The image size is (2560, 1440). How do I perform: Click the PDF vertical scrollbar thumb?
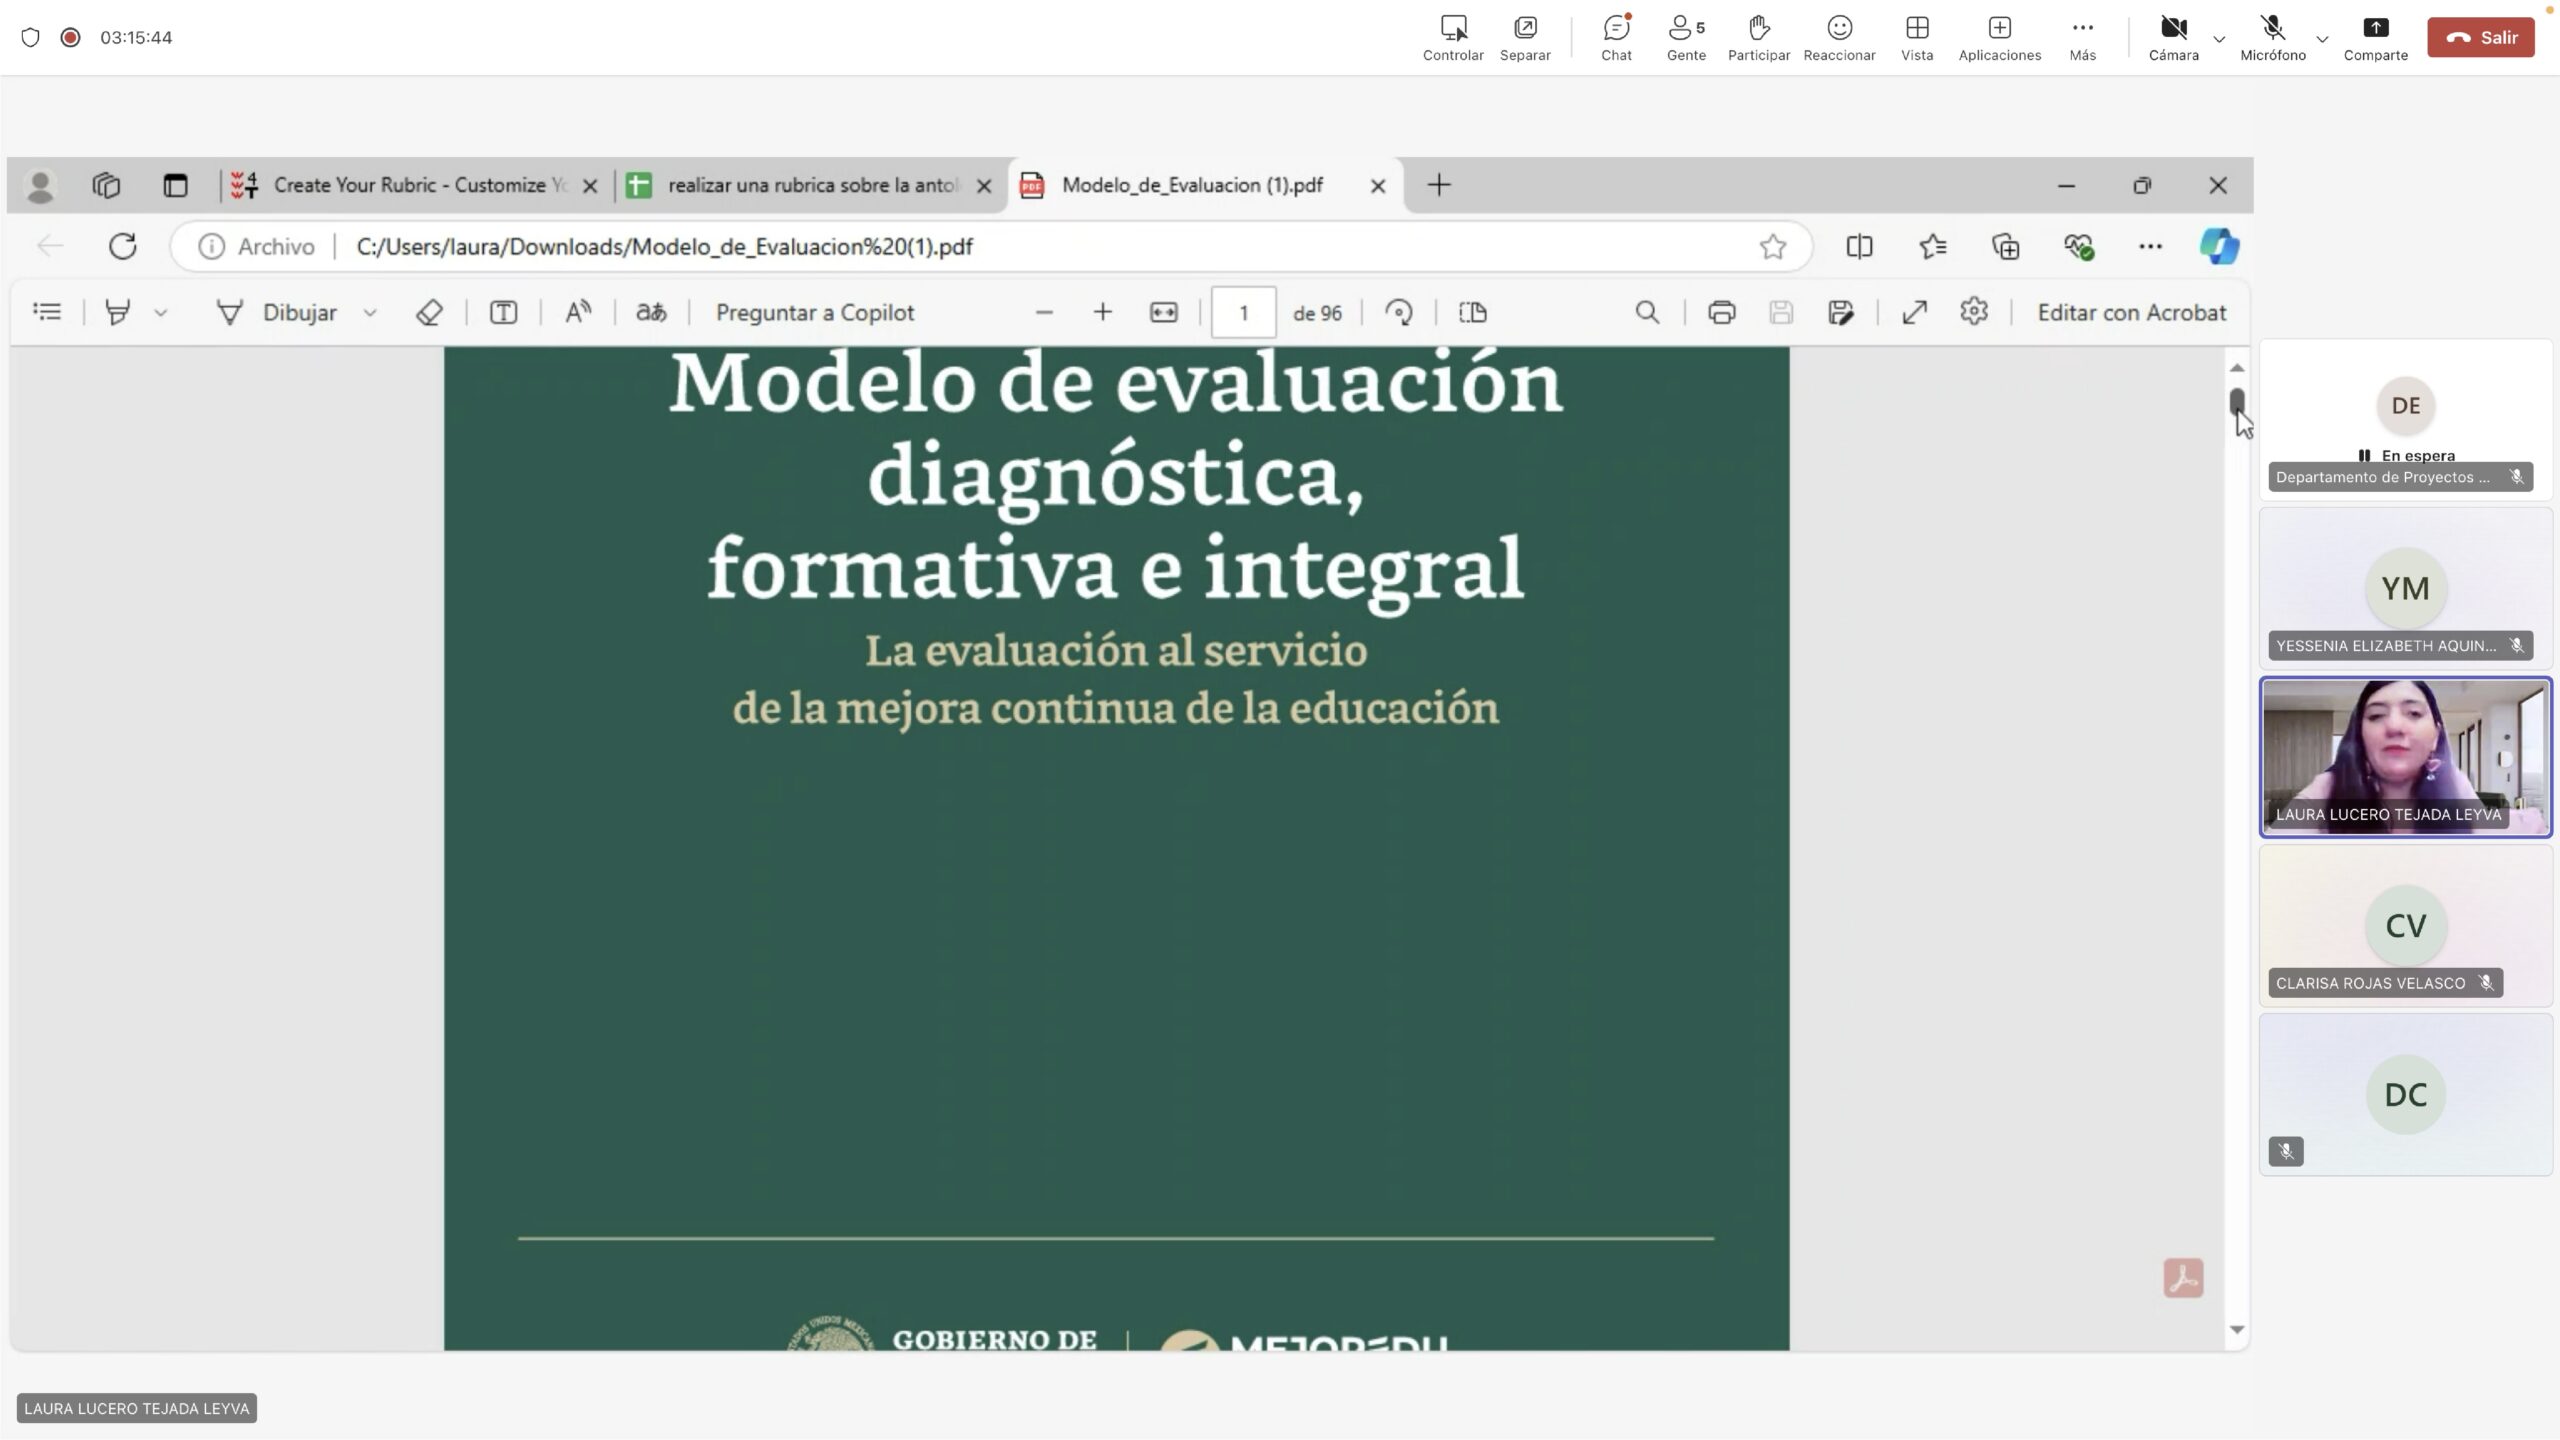click(x=2237, y=403)
